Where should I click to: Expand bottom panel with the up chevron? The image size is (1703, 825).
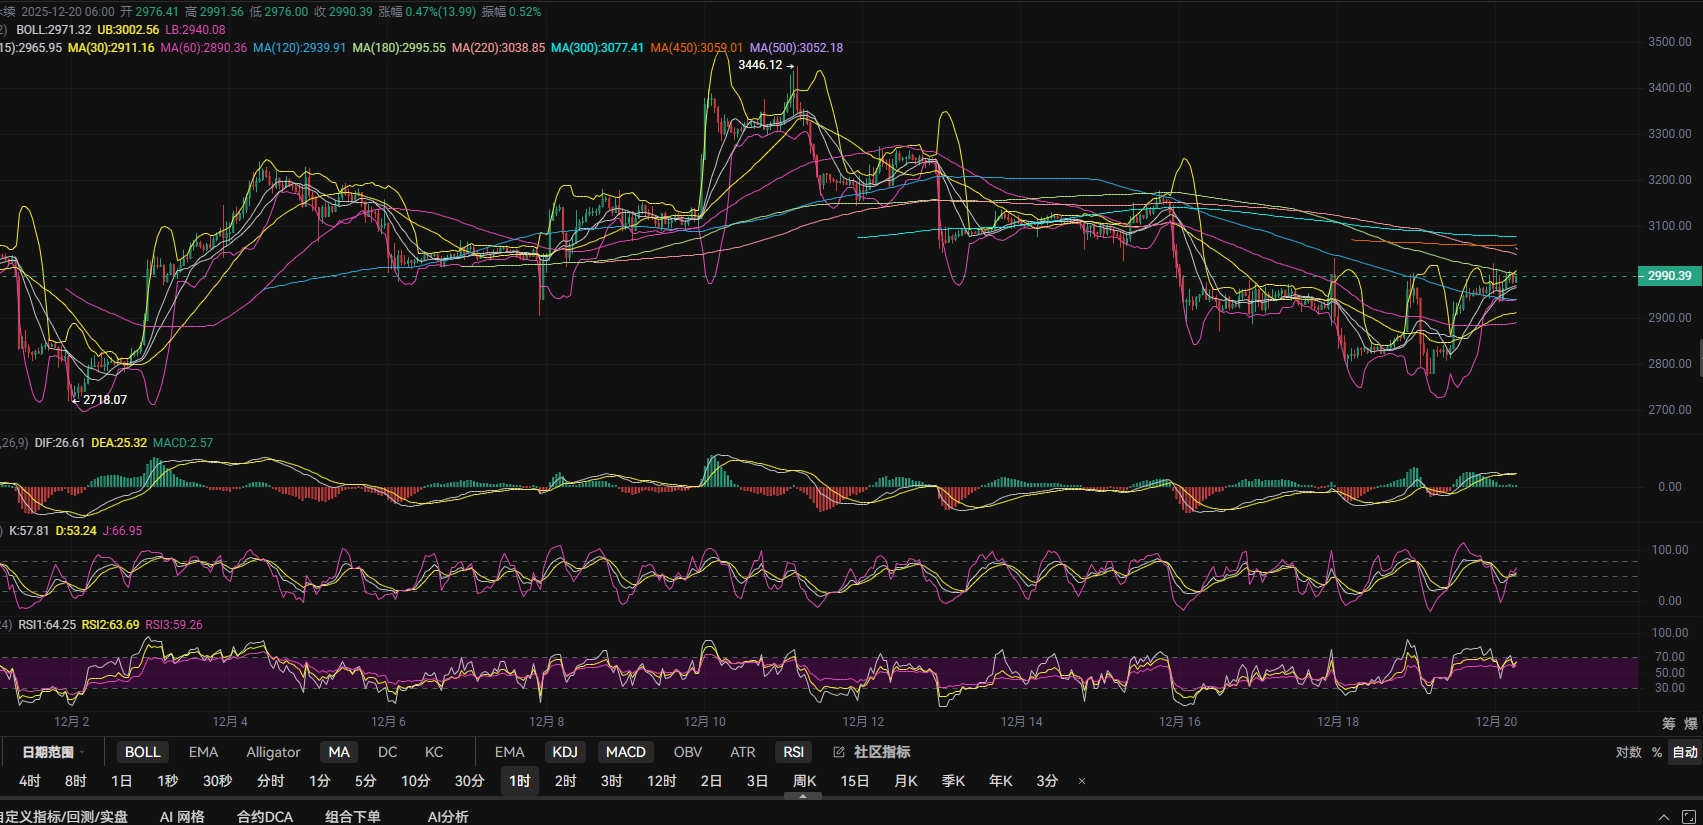click(x=1664, y=817)
